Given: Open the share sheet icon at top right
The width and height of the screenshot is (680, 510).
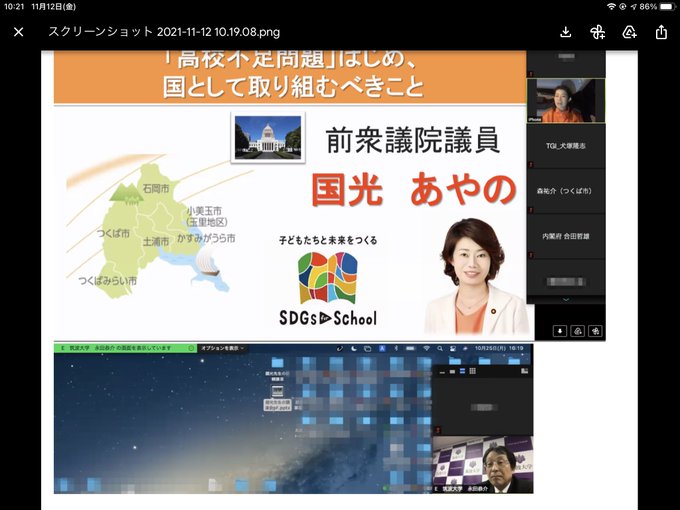Looking at the screenshot, I should tap(661, 32).
